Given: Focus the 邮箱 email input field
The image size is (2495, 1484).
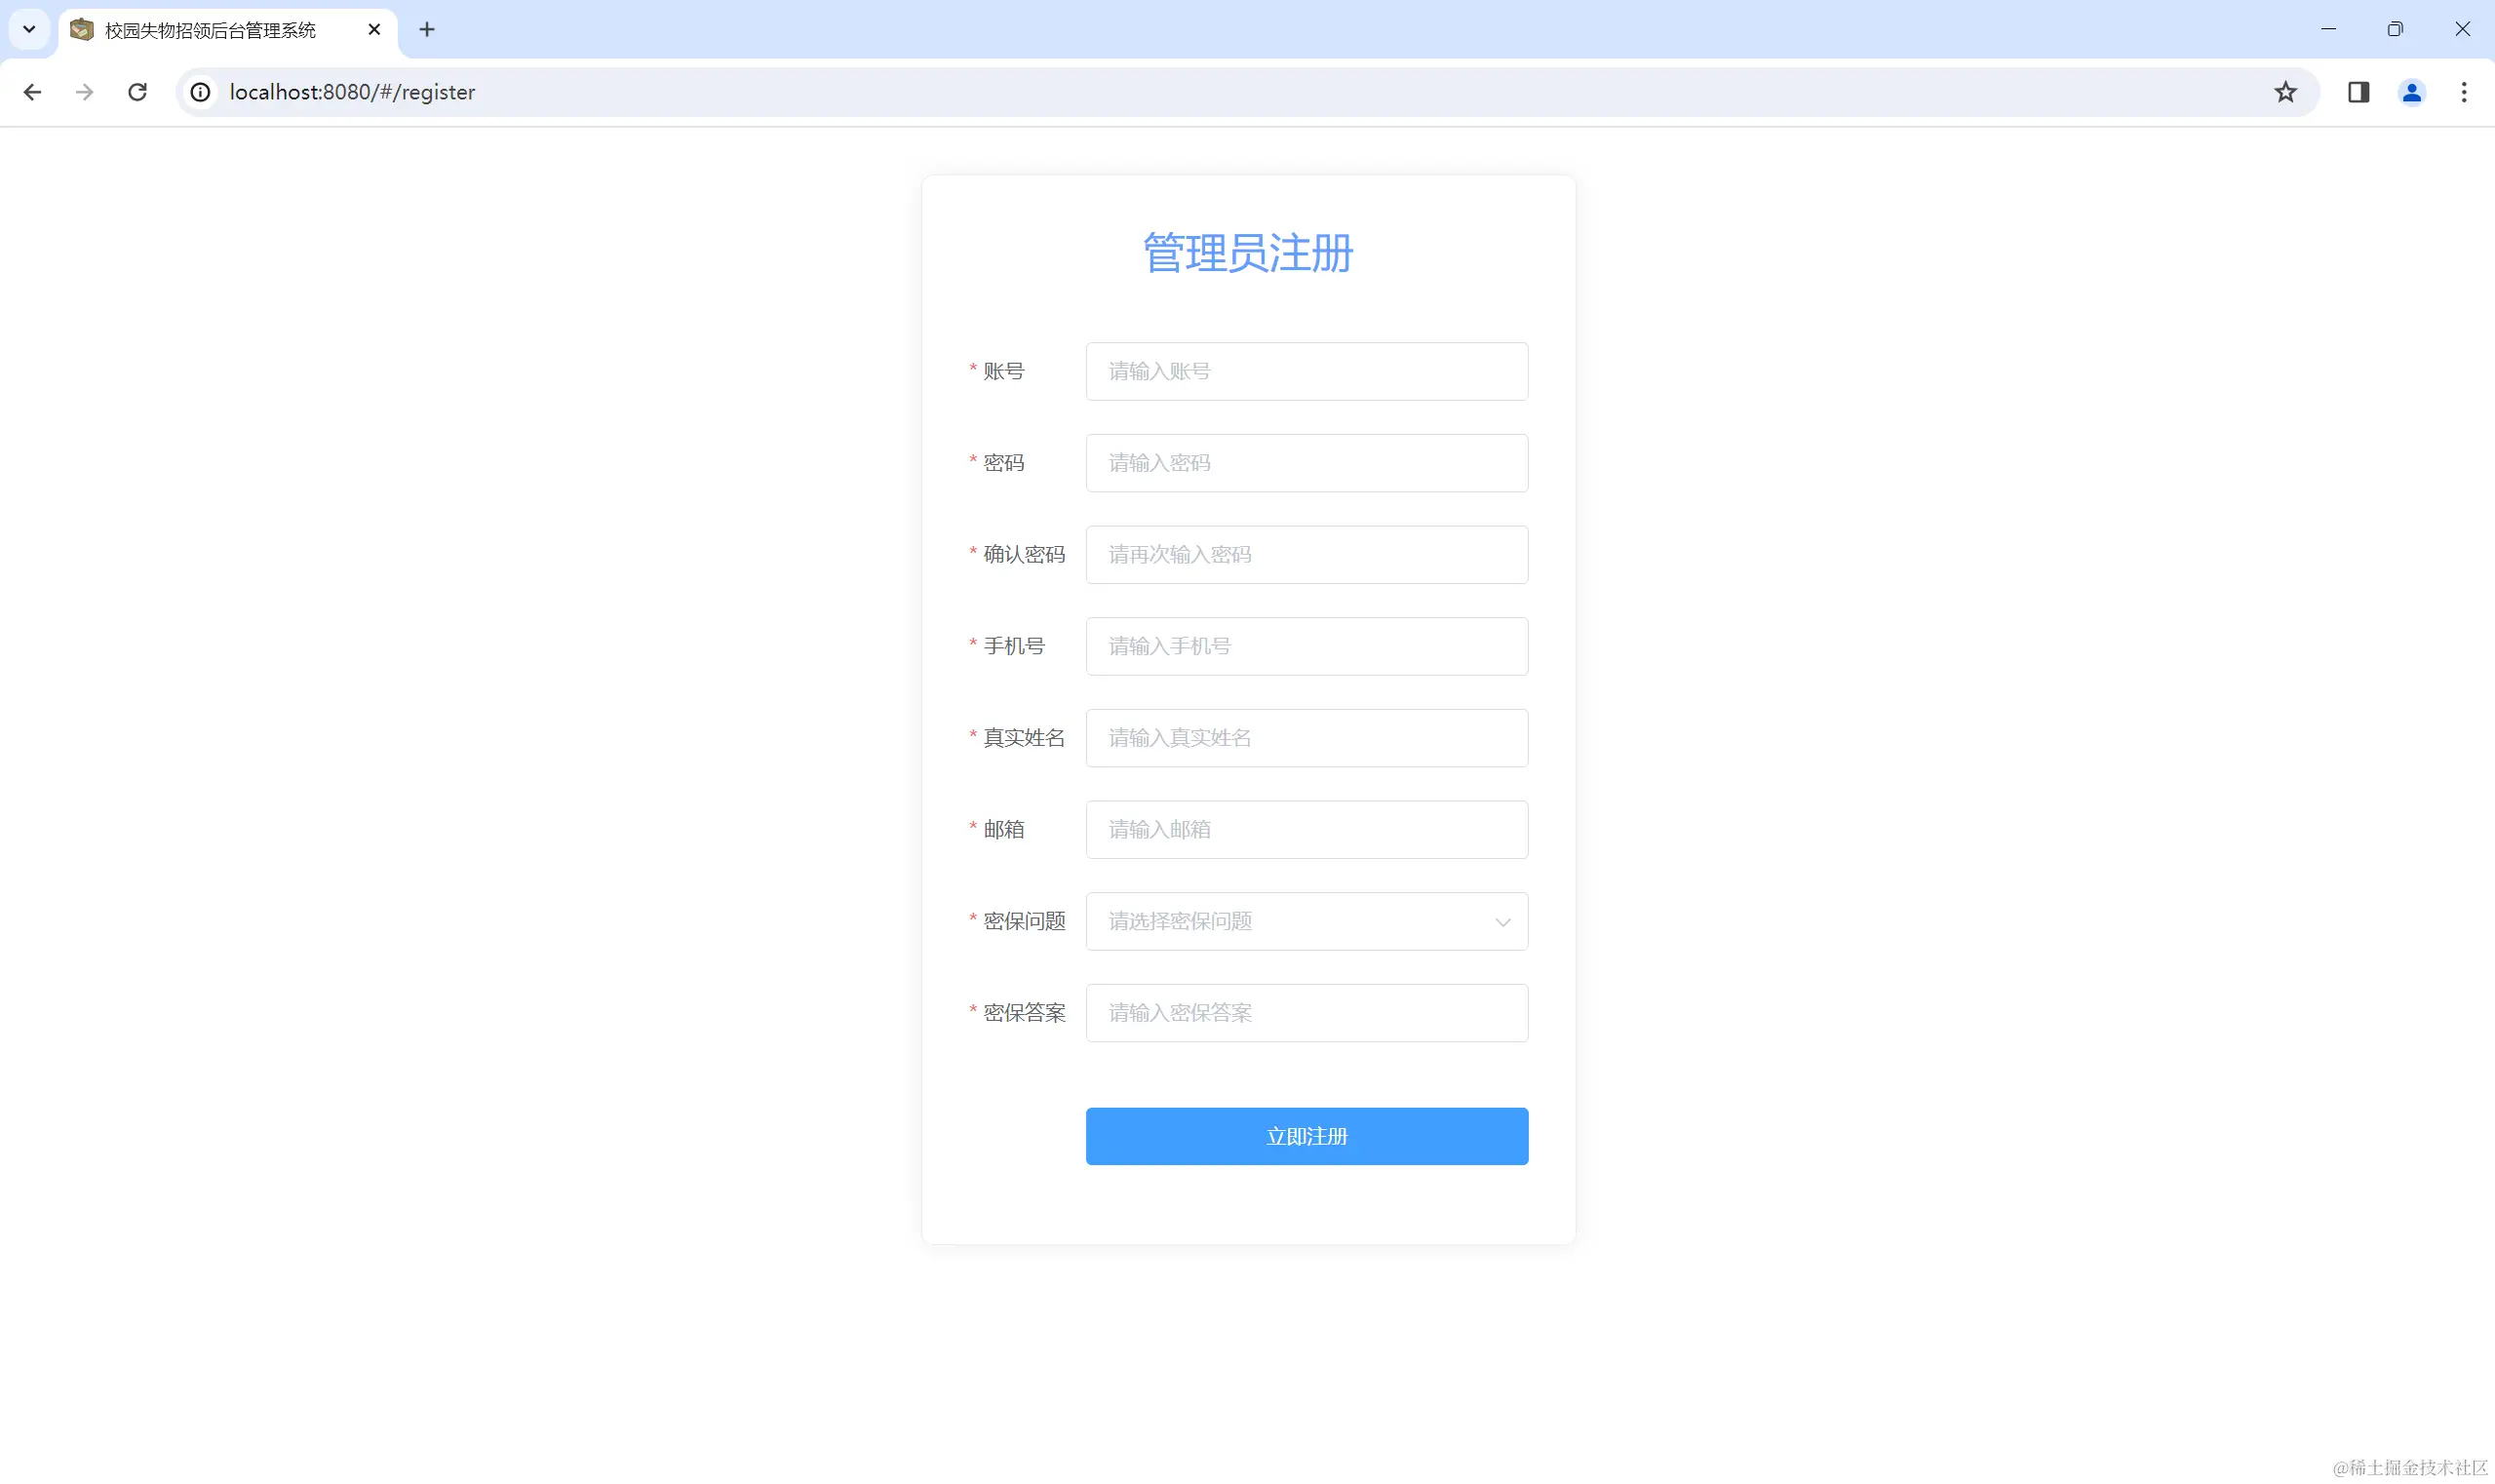Looking at the screenshot, I should [x=1306, y=829].
